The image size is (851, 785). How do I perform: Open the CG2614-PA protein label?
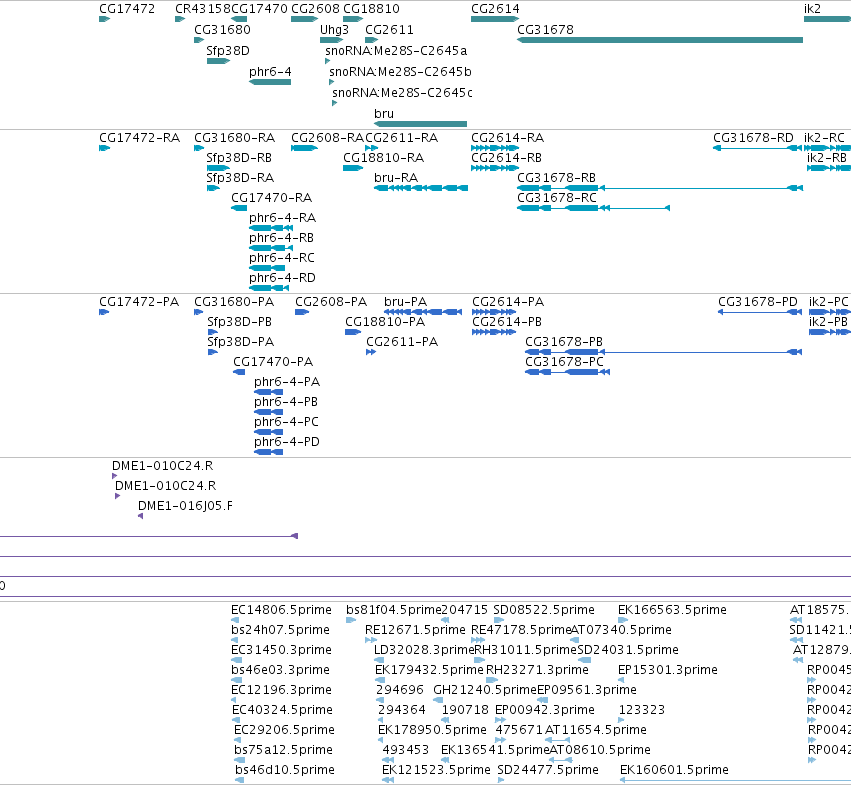pos(508,302)
